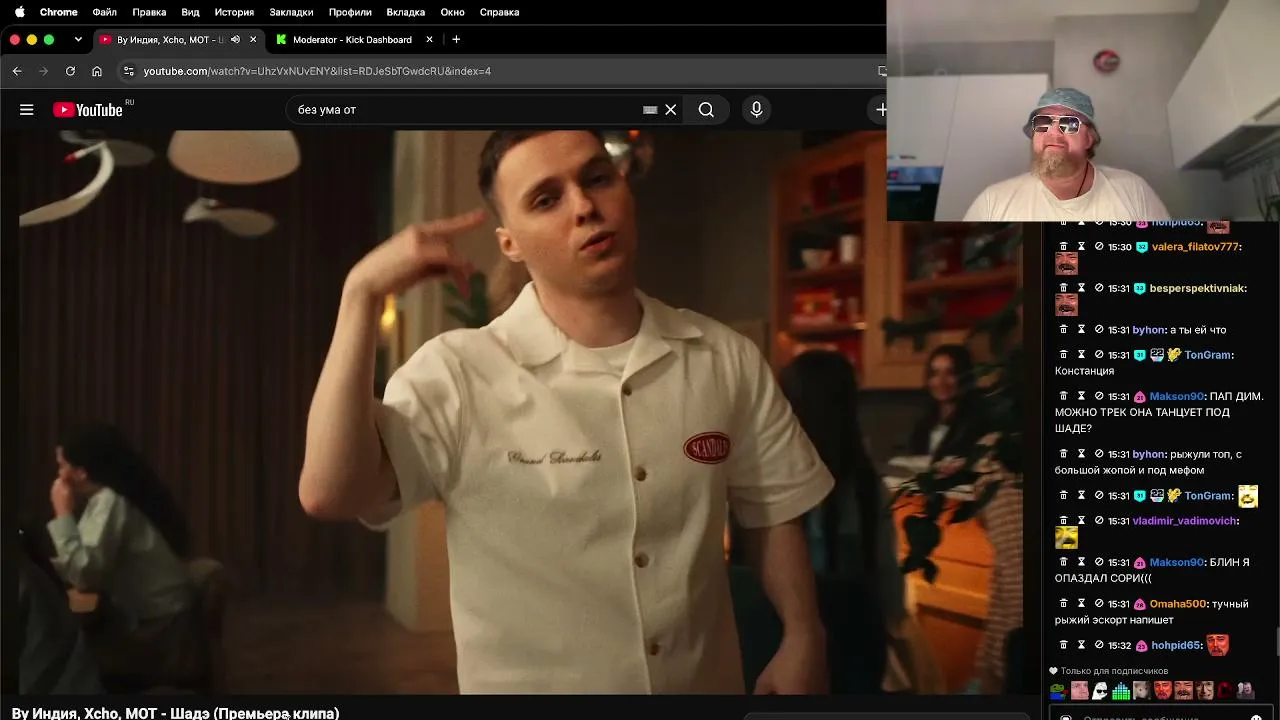Click the 'Только для подписчиков' label

tap(1114, 671)
